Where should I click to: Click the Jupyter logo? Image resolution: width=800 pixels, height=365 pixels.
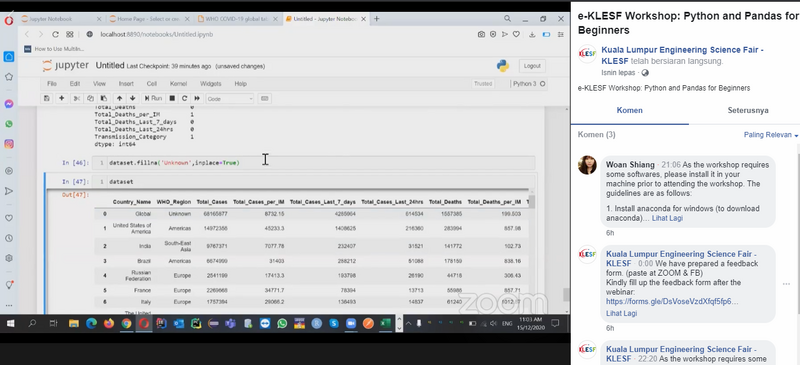65,66
